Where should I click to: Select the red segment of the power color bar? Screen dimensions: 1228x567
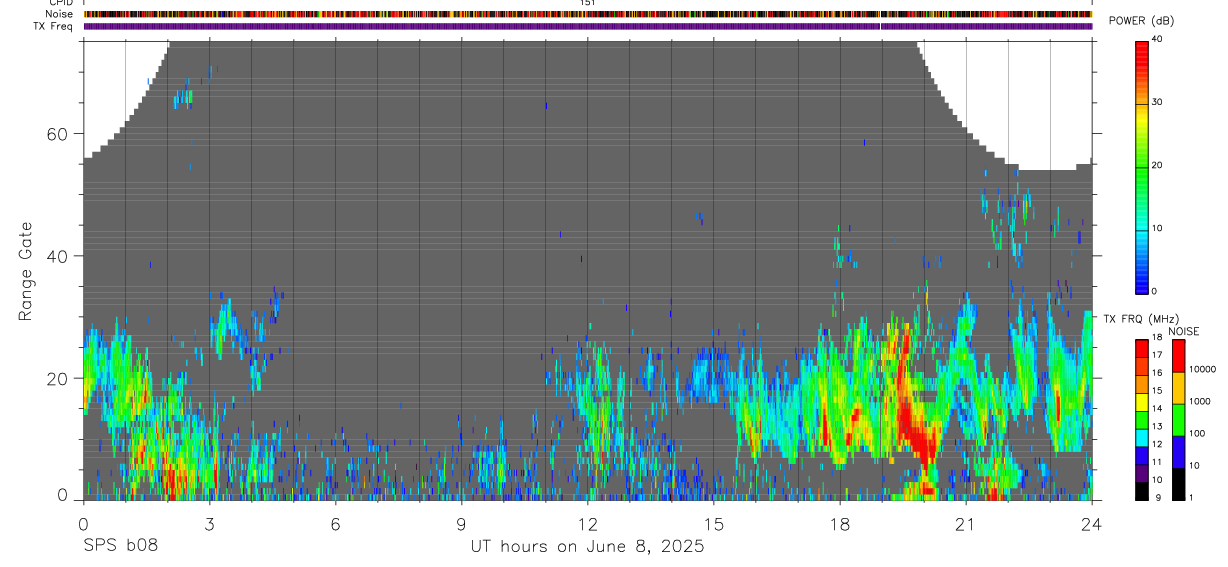[x=1141, y=56]
